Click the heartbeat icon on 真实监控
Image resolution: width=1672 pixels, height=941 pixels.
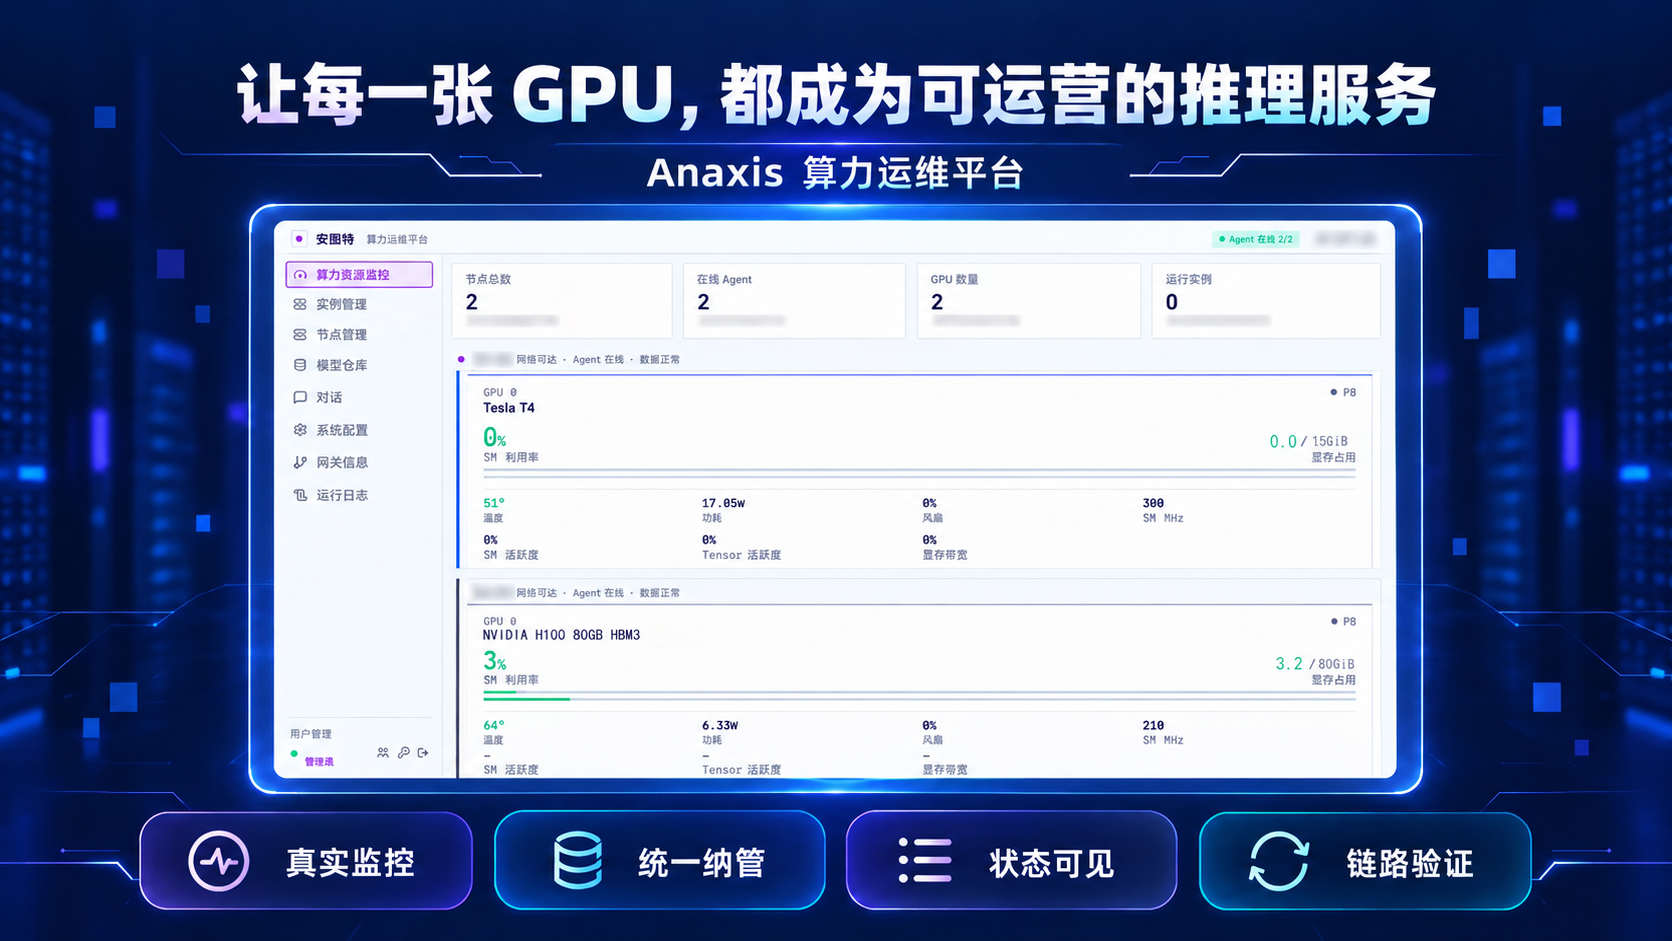pyautogui.click(x=219, y=861)
